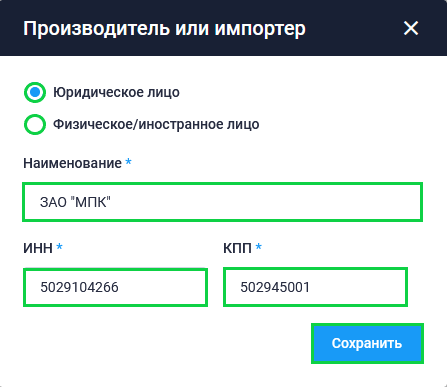447x387 pixels.
Task: Click blank dialog area left of Сохранить
Action: (x=167, y=343)
